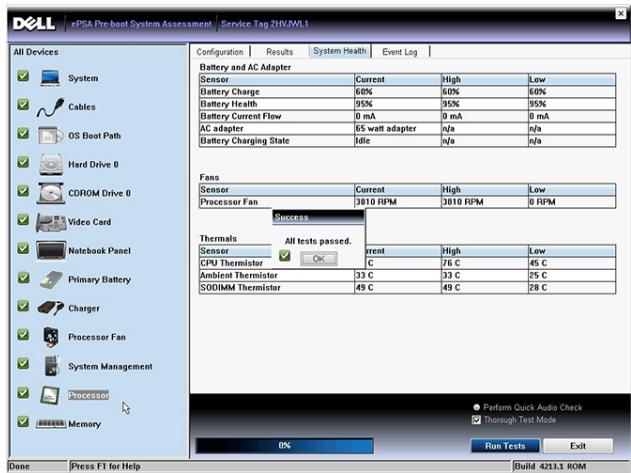631x473 pixels.
Task: Uncheck the System Management checkbox
Action: pos(23,364)
